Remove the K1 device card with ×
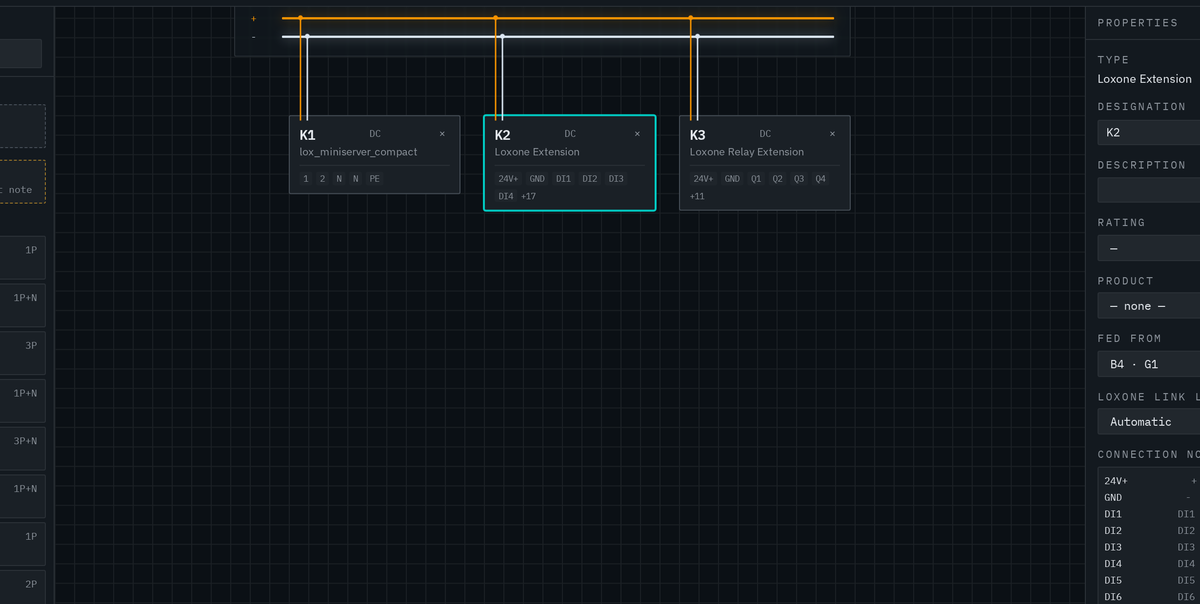Viewport: 1200px width, 604px height. click(x=442, y=134)
